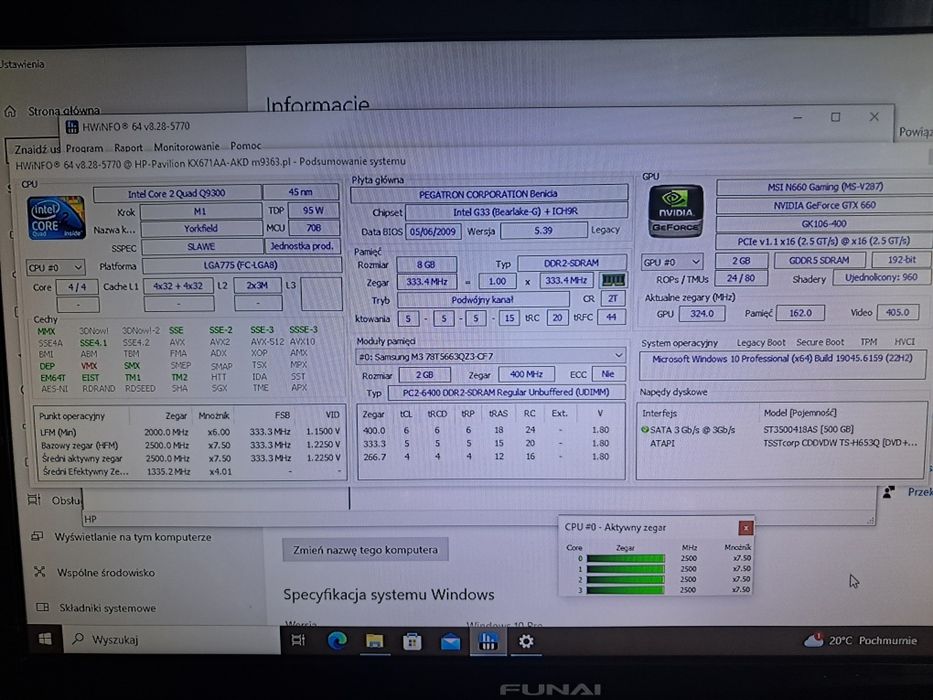Open the Mail app from the taskbar
Screen dimensions: 933x700
point(450,642)
